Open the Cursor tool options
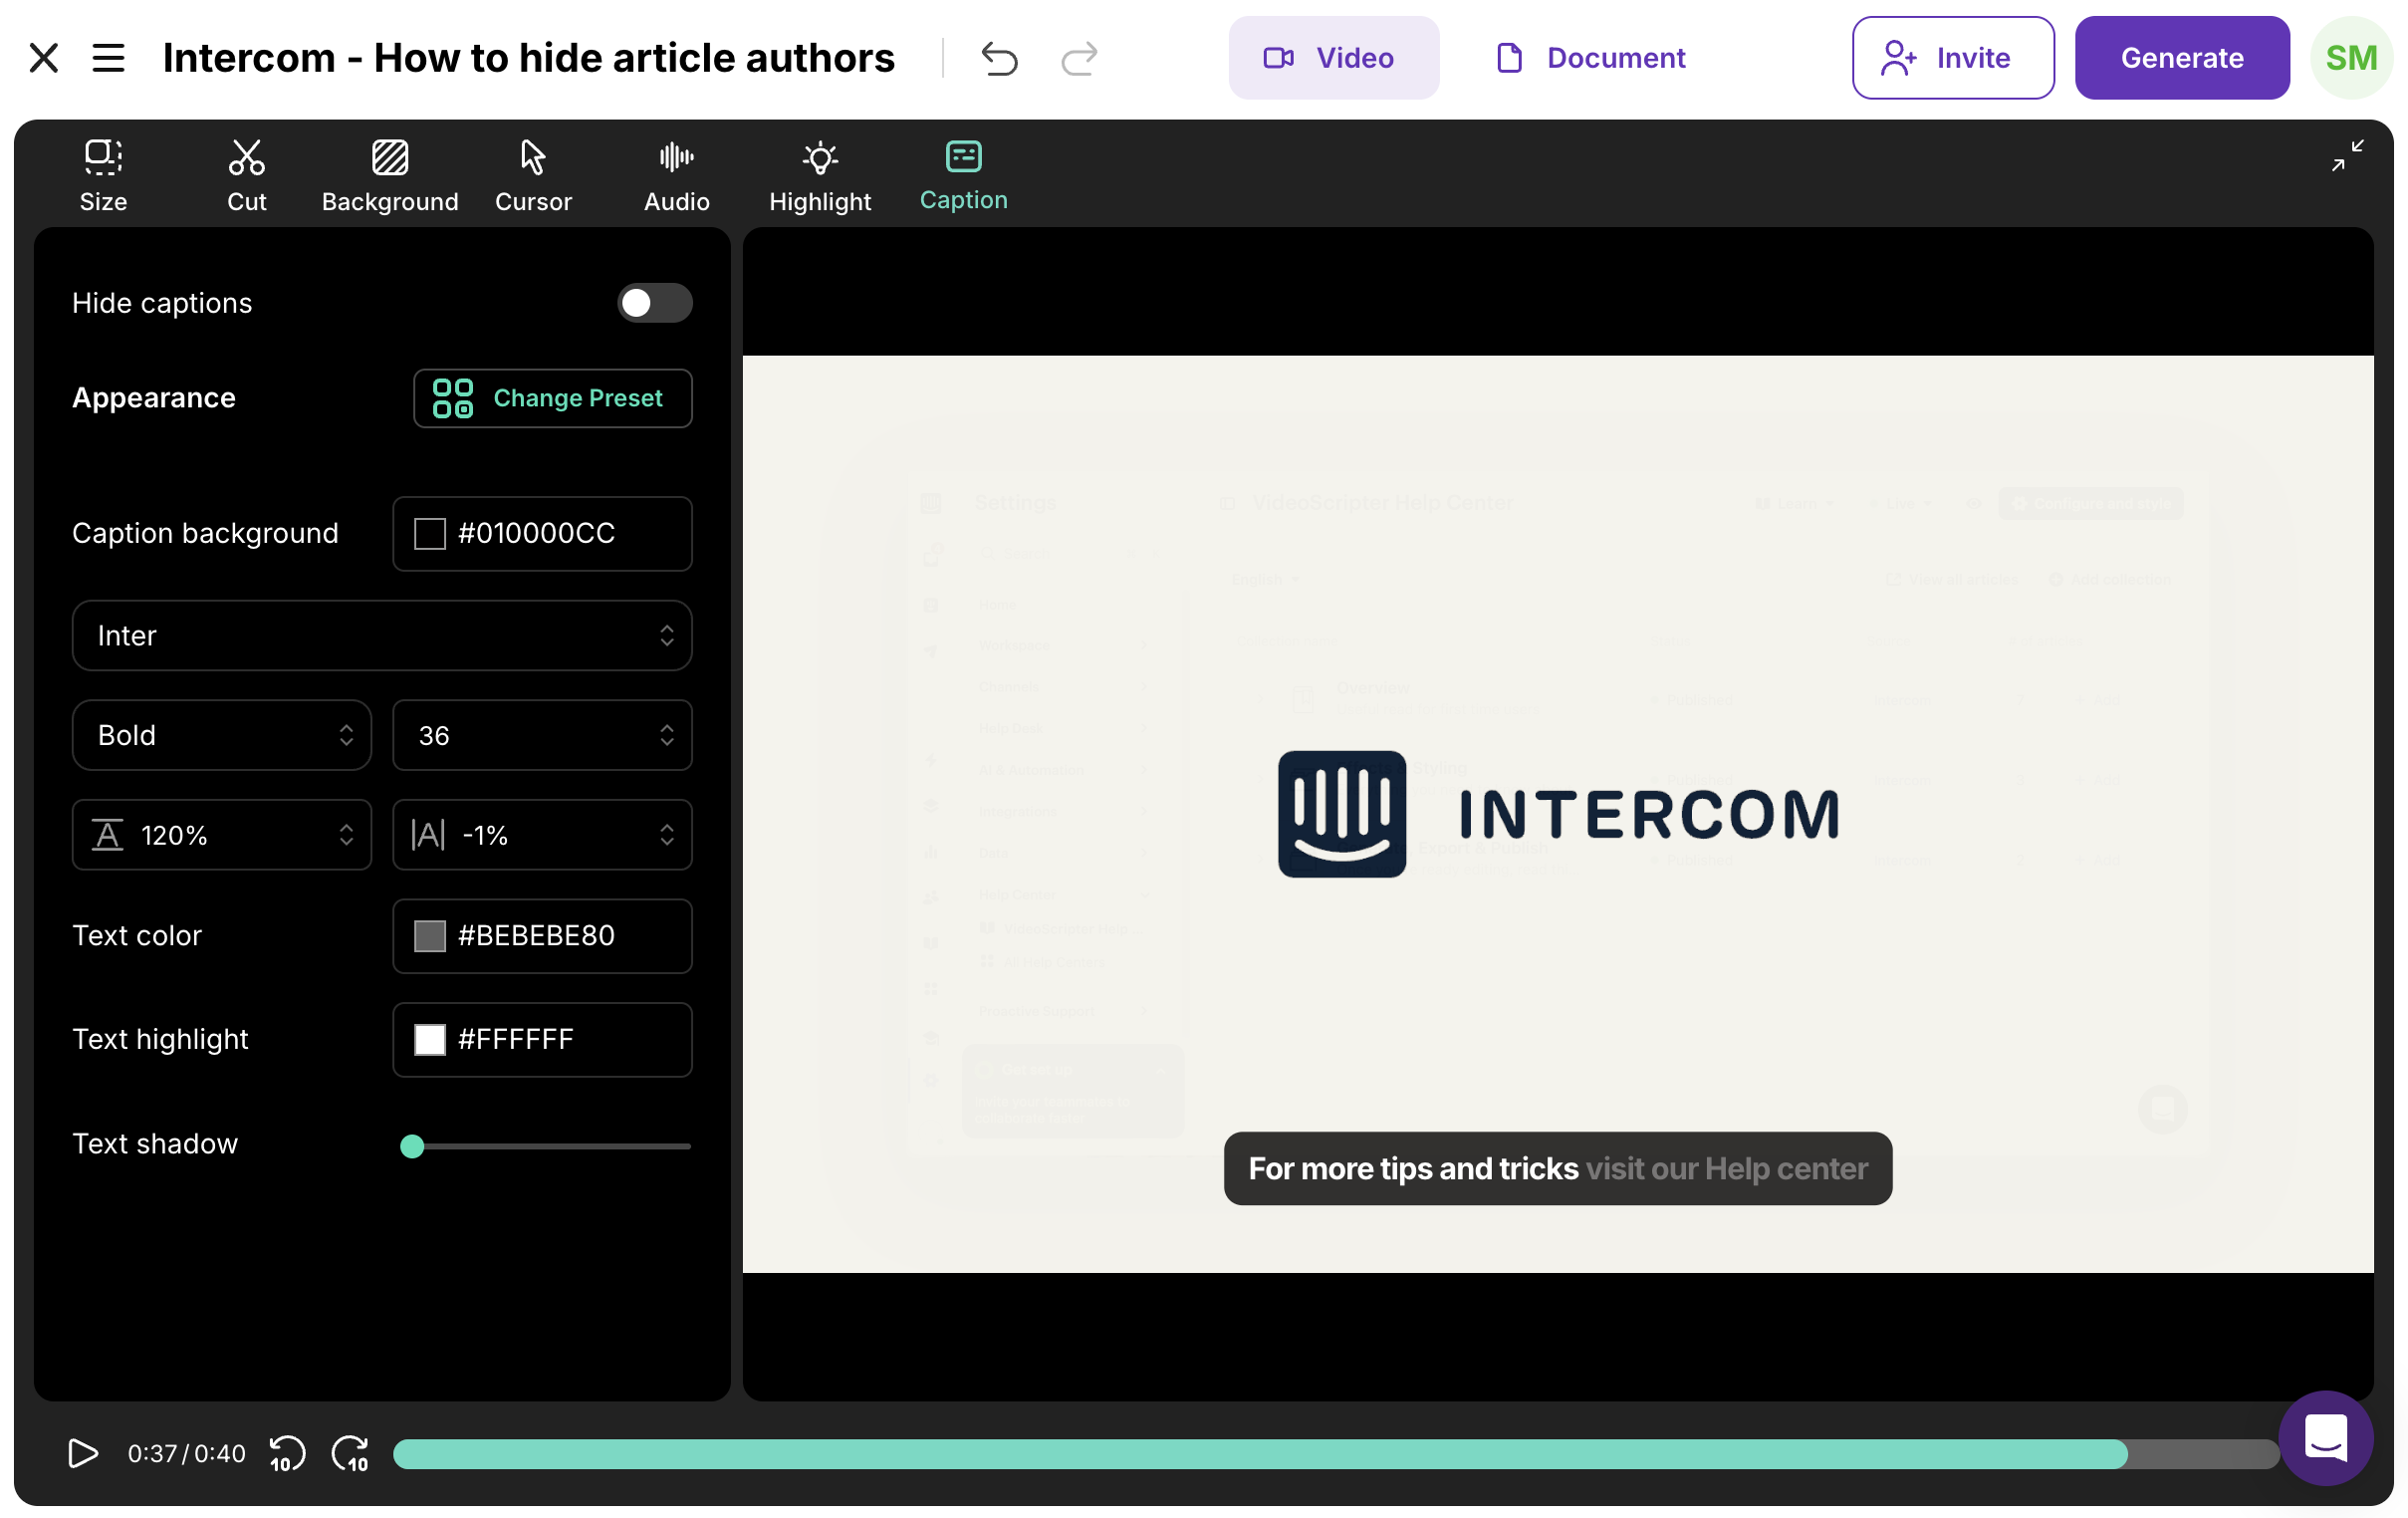Screen dimensions: 2408x1518 click(x=533, y=175)
